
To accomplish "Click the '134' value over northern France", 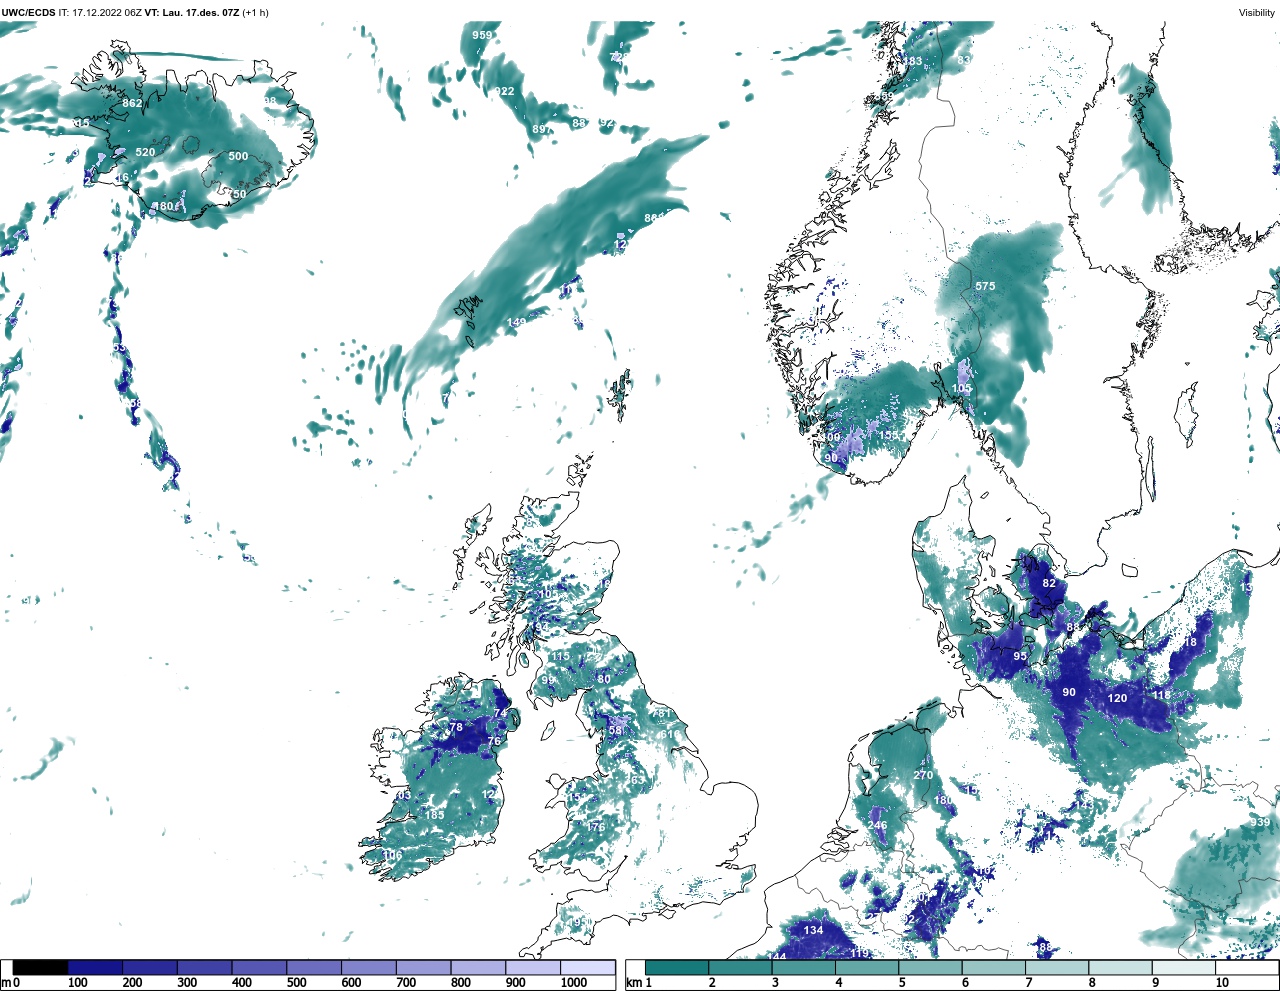I will tap(814, 930).
